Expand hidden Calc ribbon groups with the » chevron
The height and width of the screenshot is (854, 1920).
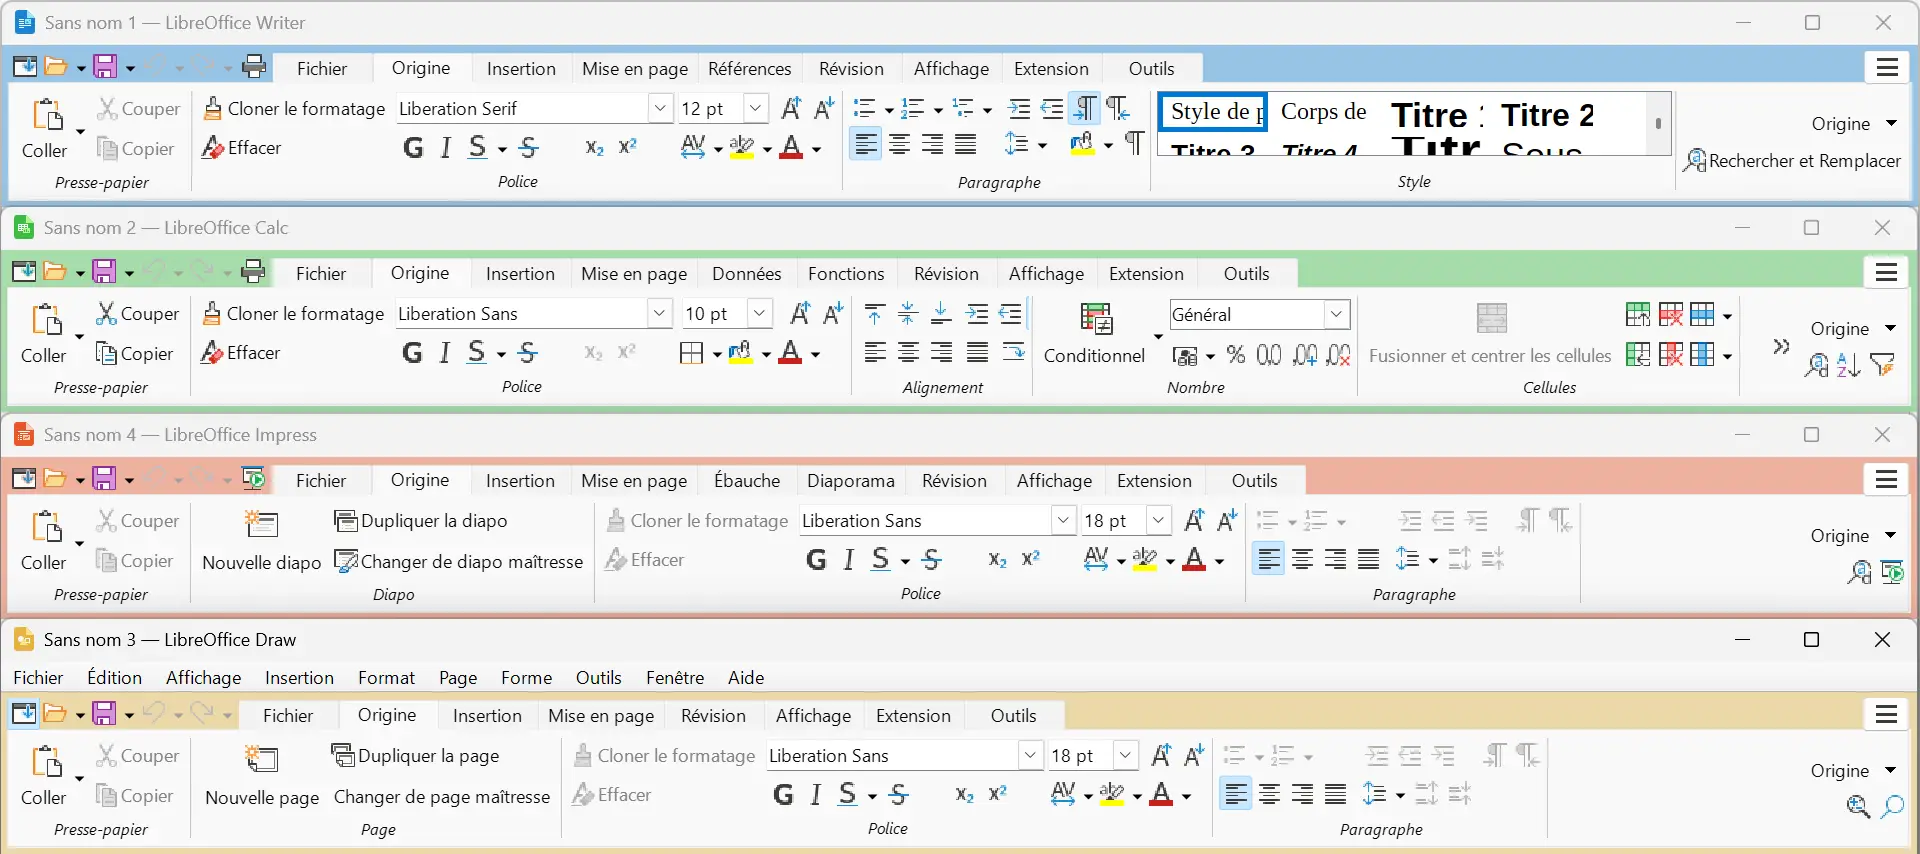pos(1781,346)
